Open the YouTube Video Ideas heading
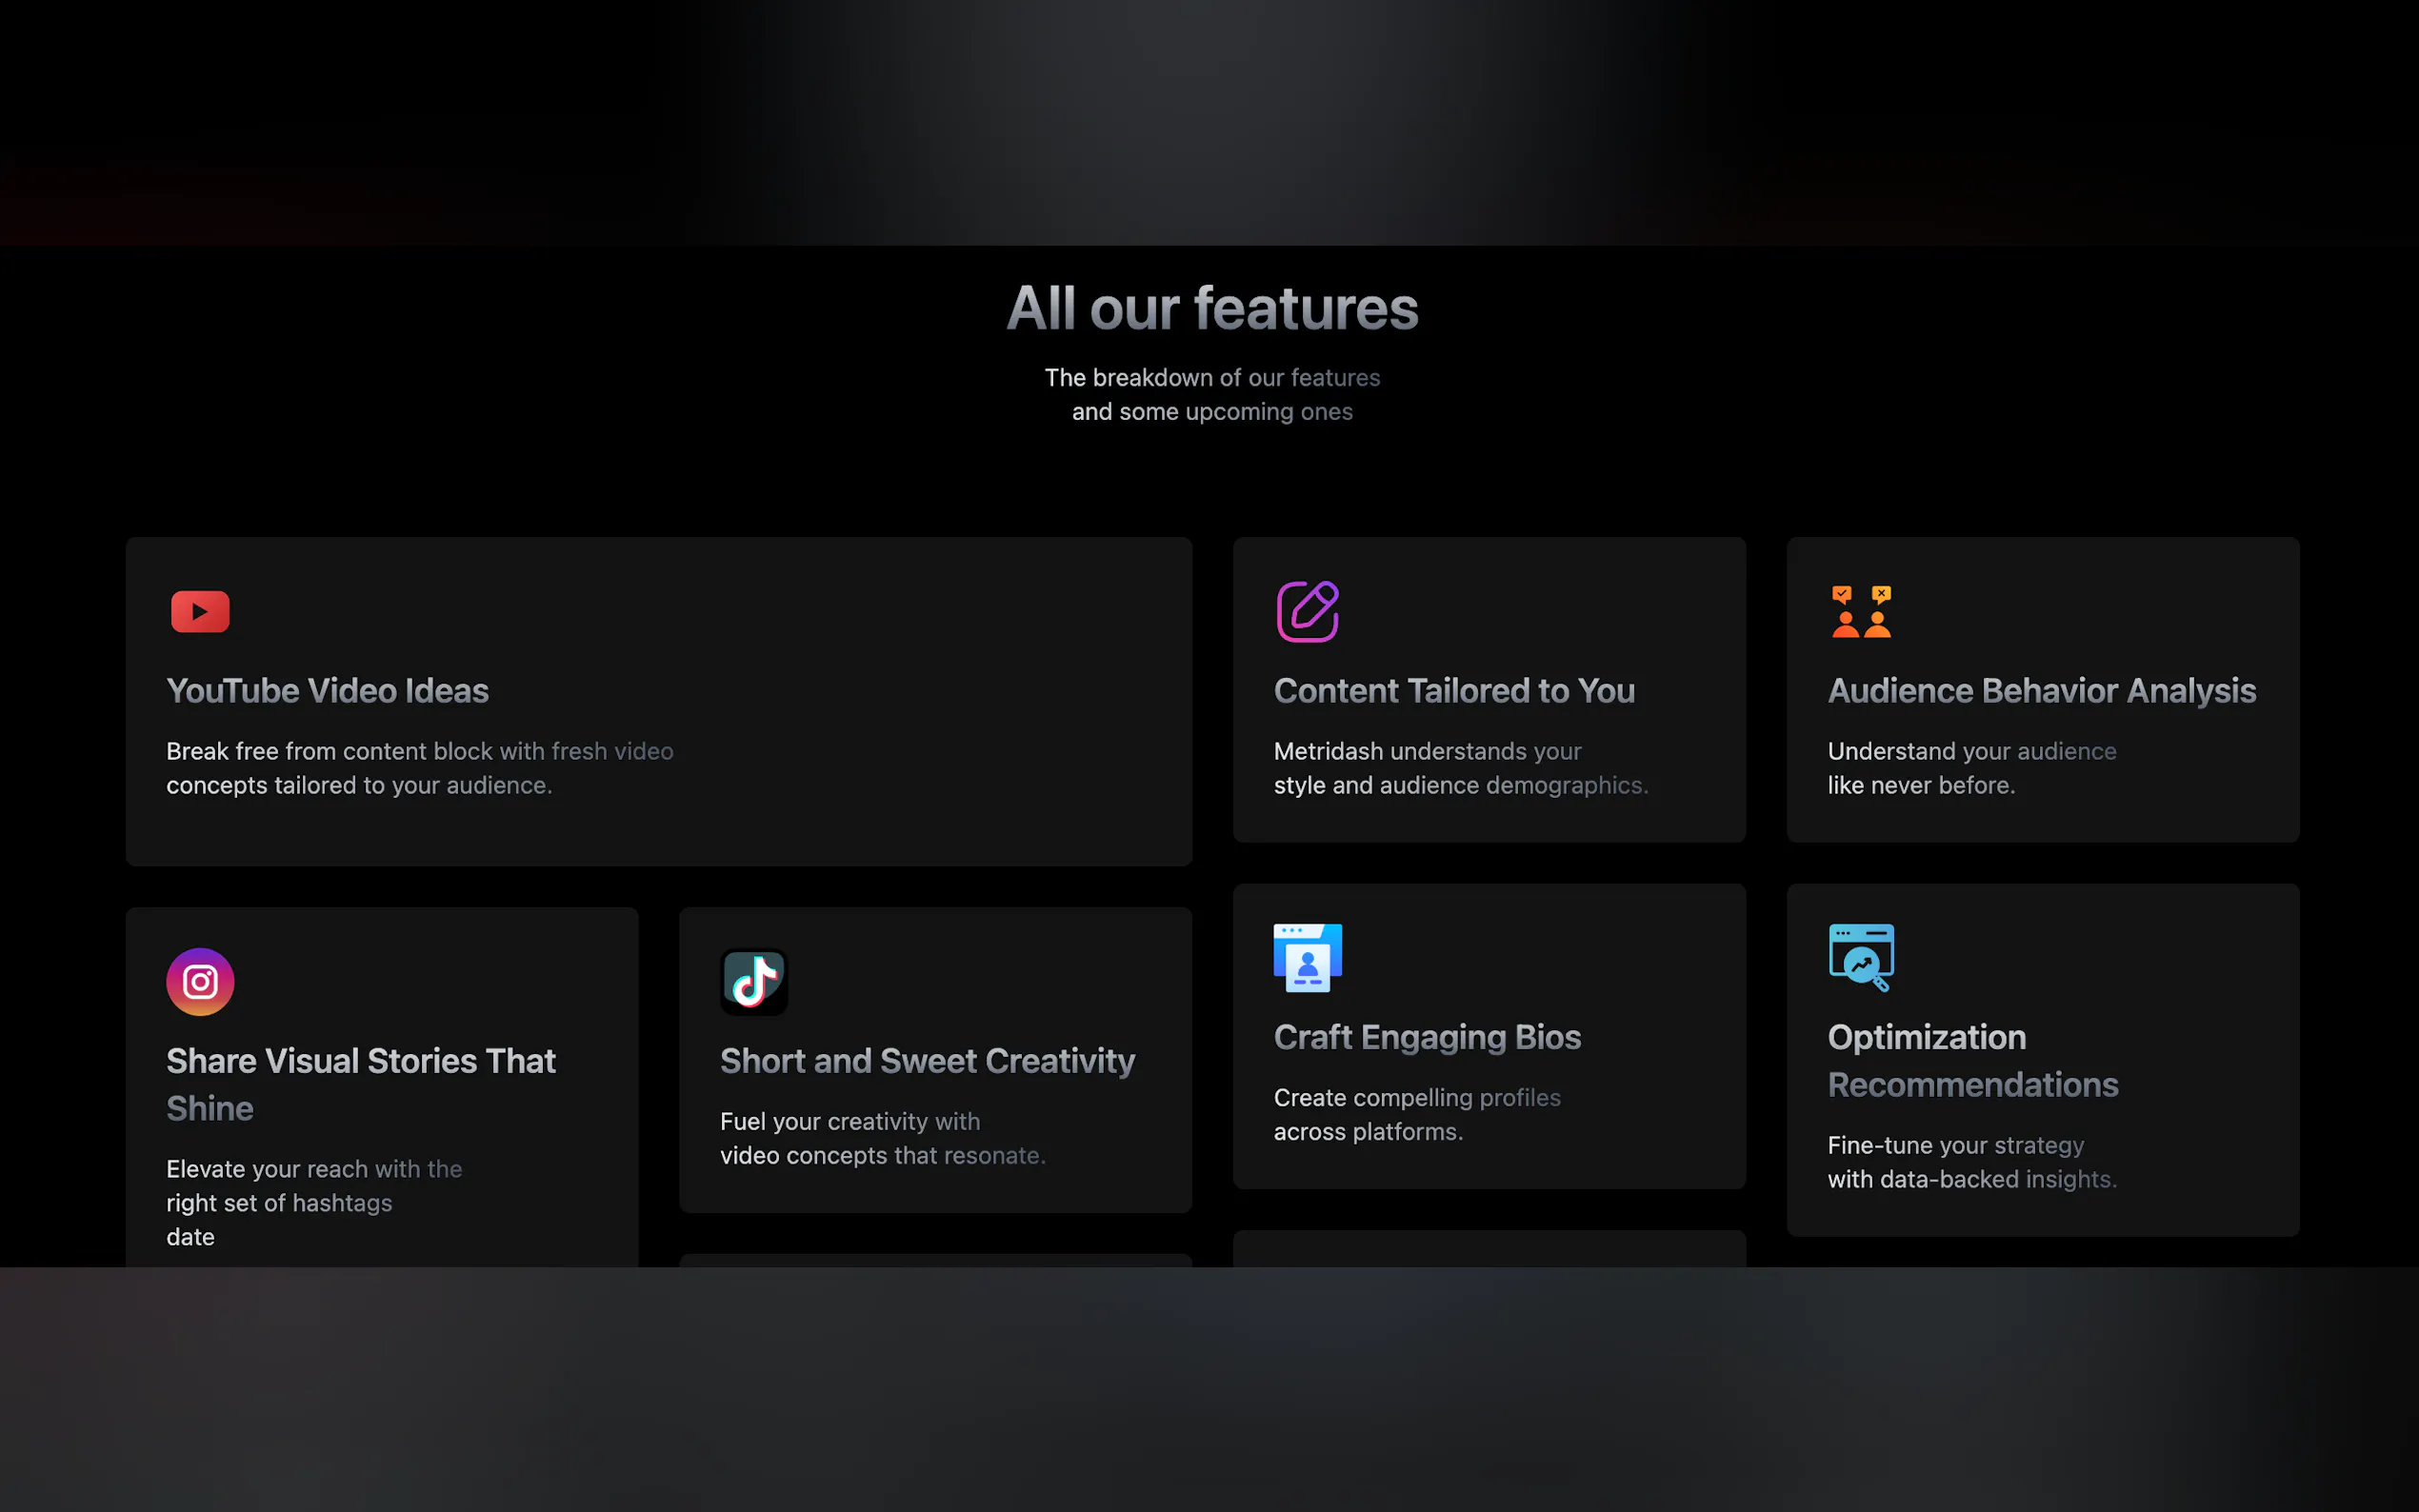 pos(327,691)
